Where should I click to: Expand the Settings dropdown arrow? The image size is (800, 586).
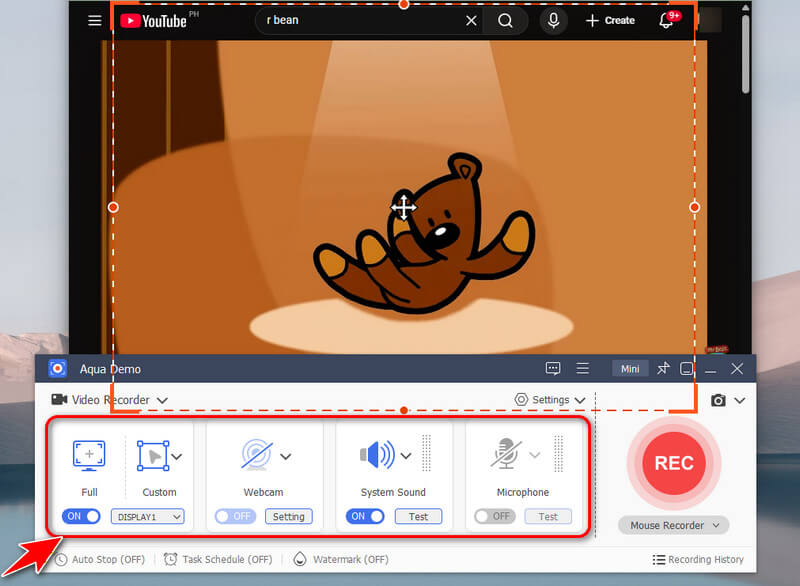tap(580, 400)
